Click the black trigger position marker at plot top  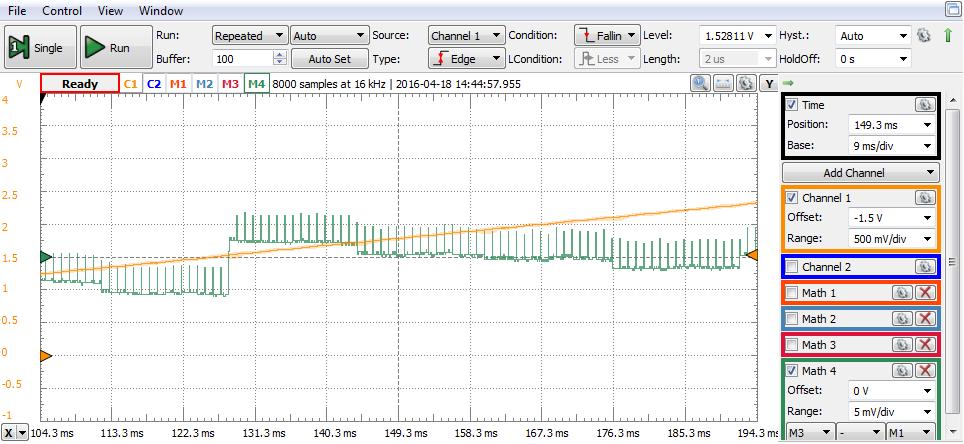click(43, 97)
